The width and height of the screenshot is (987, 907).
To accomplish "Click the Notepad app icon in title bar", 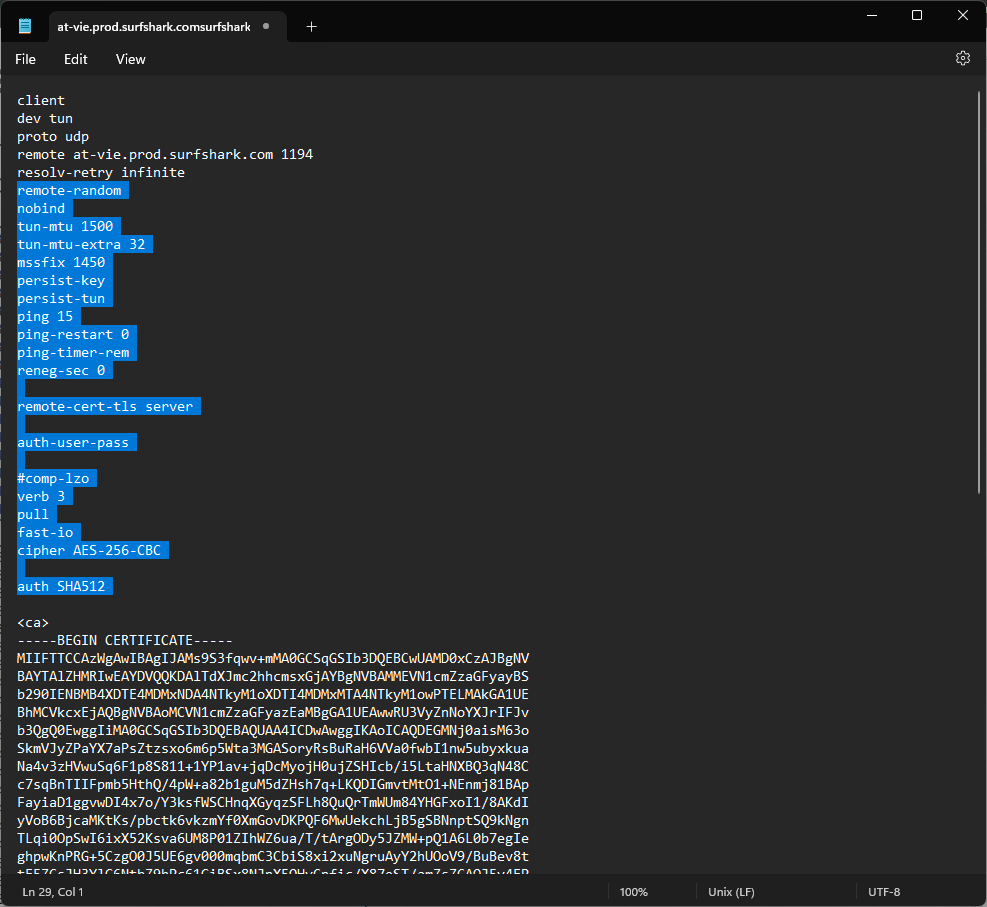I will pyautogui.click(x=25, y=27).
